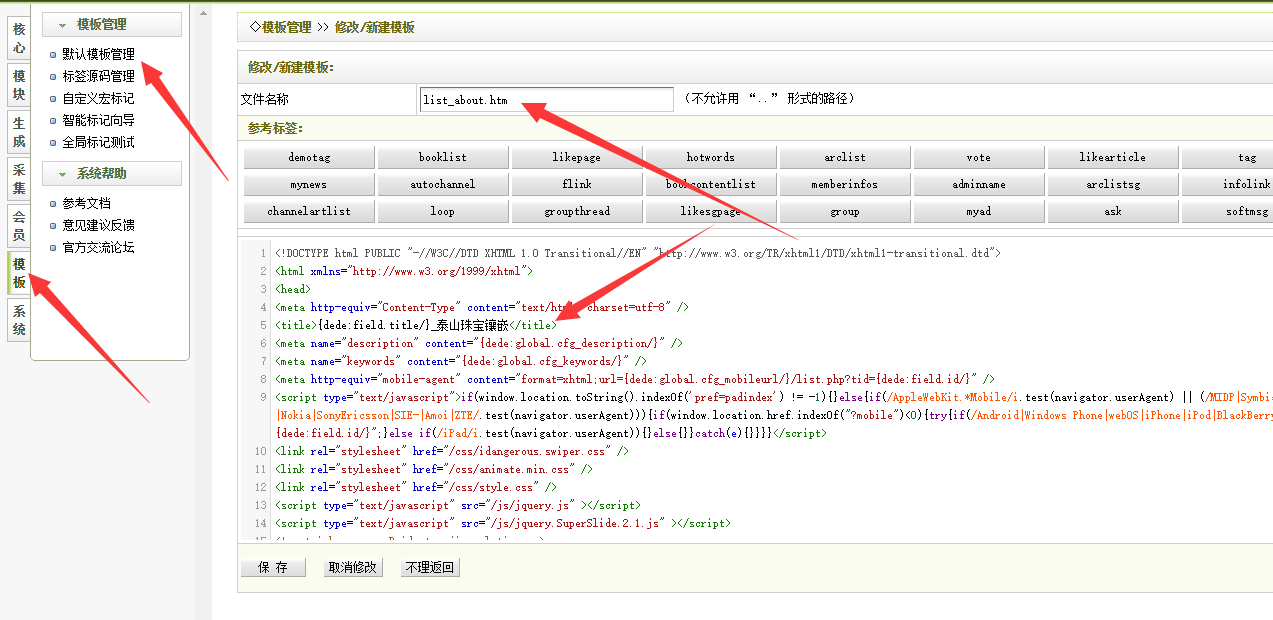Insert the autochannel reference tag

[443, 184]
